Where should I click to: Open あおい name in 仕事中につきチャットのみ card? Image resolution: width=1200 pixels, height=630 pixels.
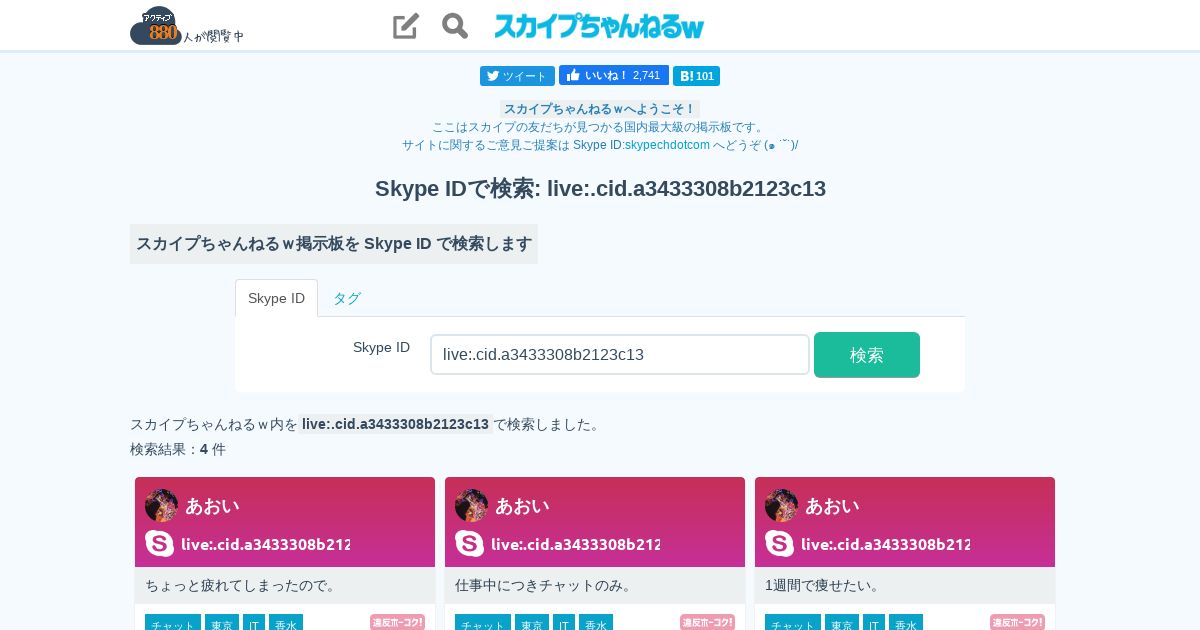click(522, 506)
